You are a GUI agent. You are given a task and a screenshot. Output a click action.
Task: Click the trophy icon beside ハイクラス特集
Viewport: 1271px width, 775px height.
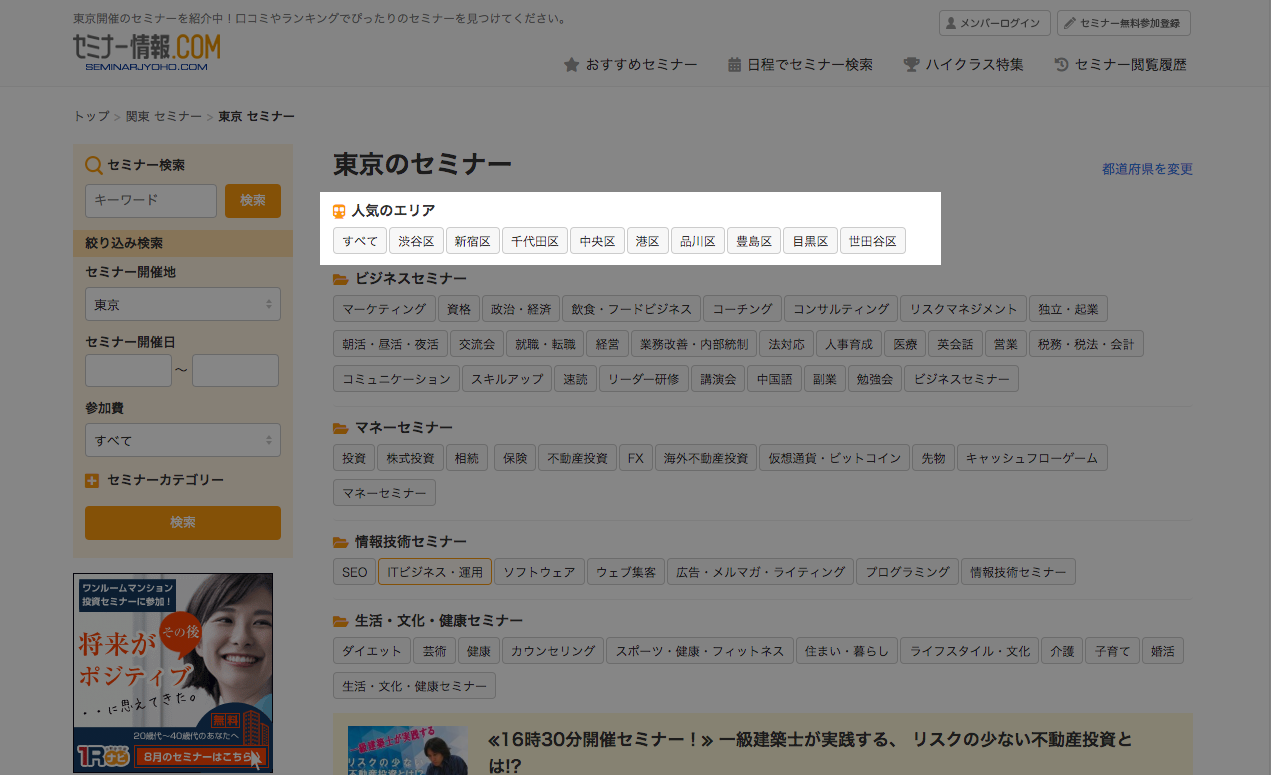(911, 65)
